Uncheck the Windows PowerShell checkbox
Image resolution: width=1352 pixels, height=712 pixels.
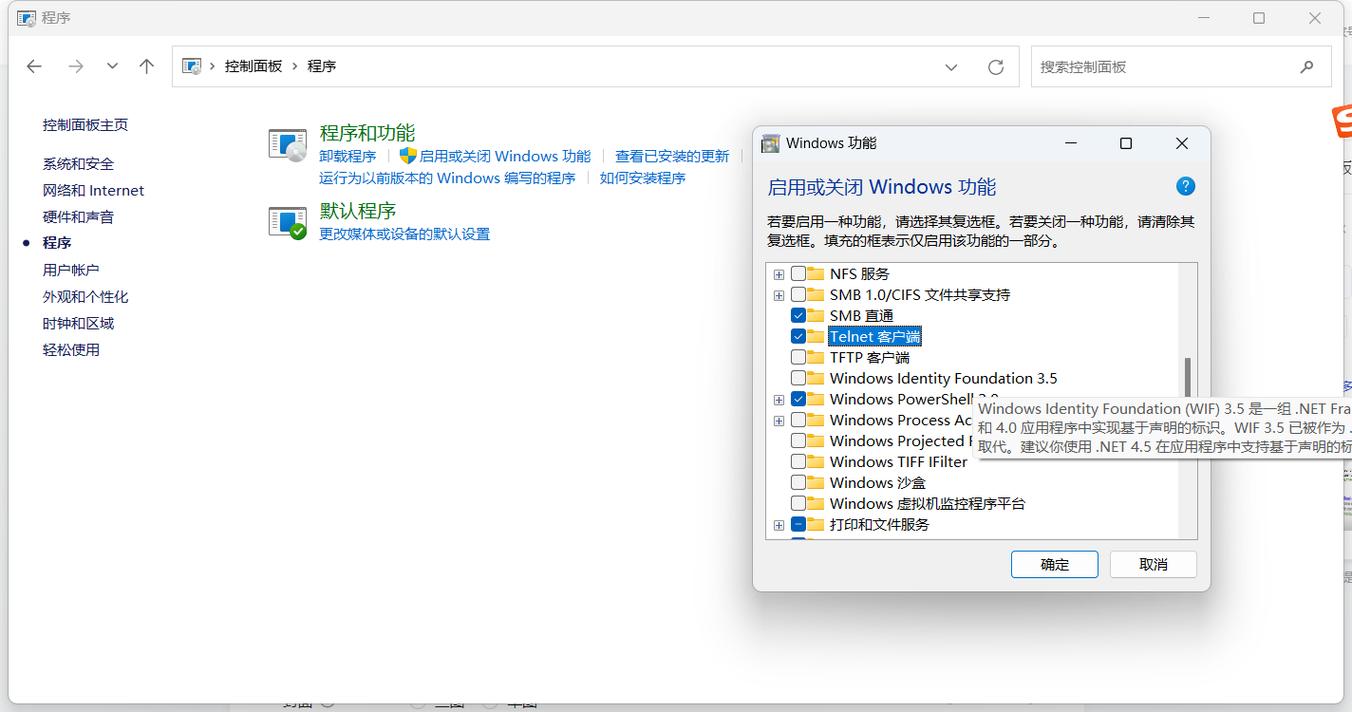[798, 399]
